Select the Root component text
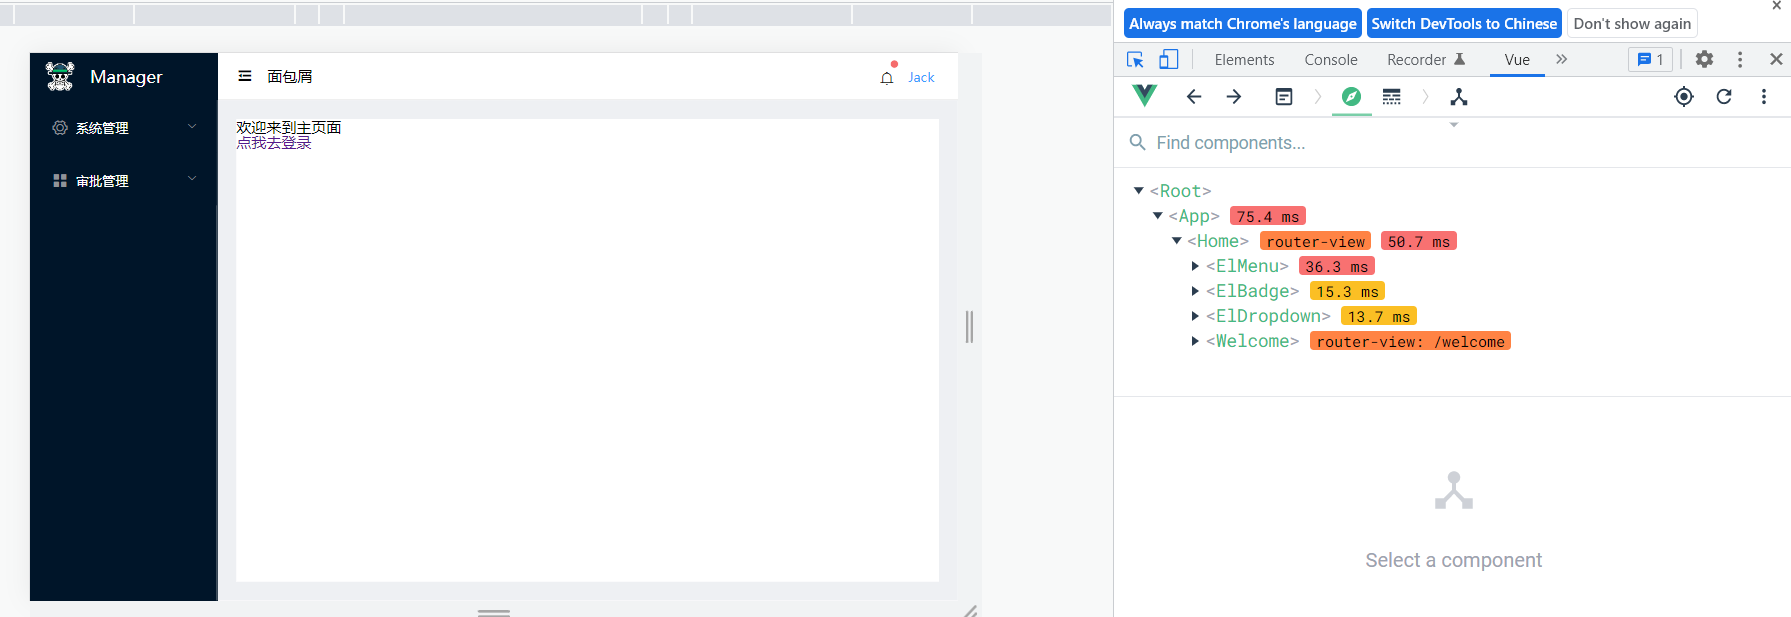Screen dimensions: 1791x617 1180,191
